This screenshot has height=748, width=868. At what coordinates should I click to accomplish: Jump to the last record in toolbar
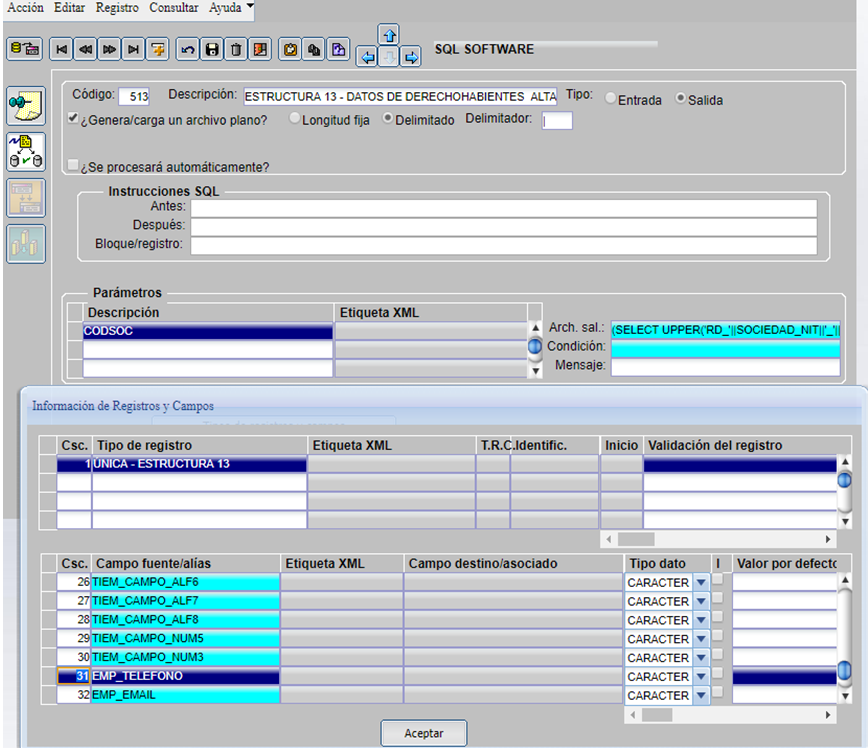pyautogui.click(x=133, y=49)
